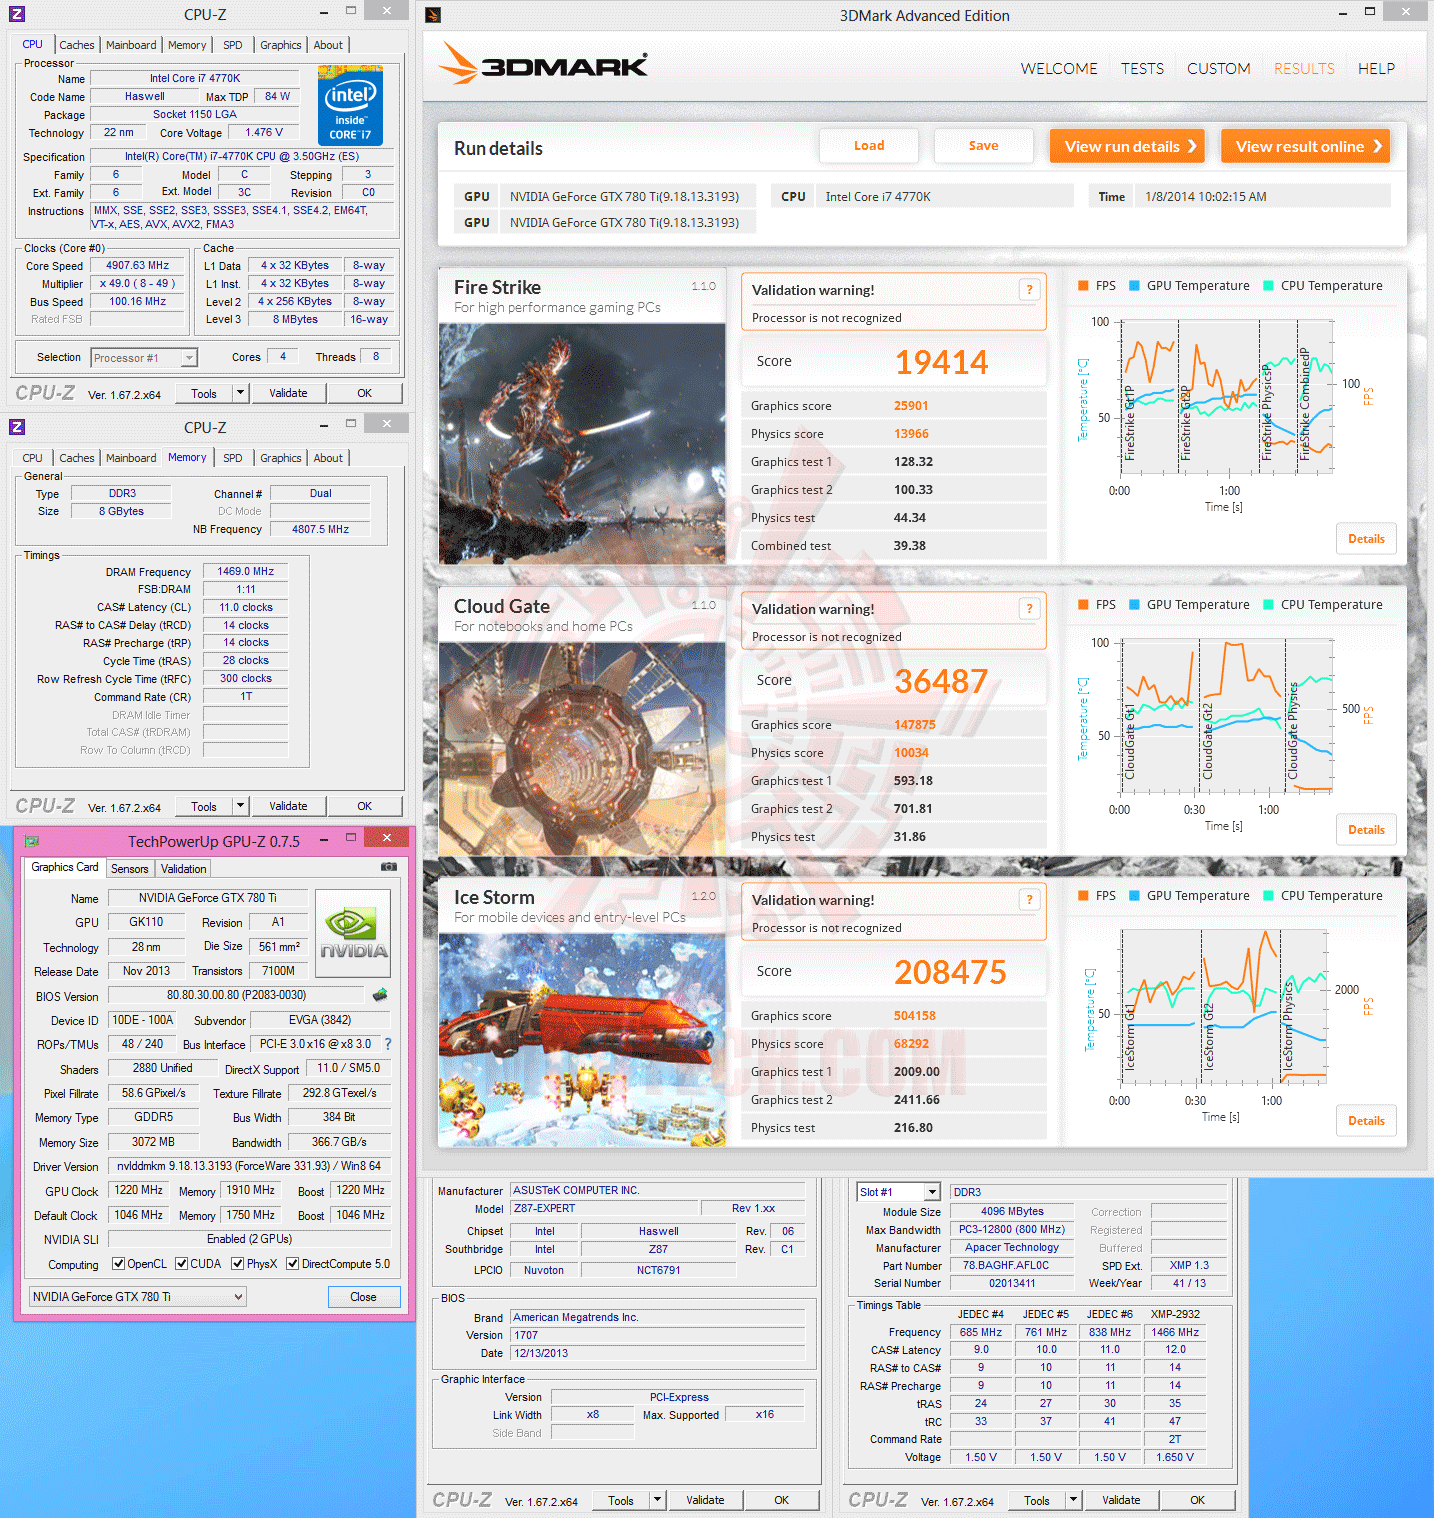1434x1518 pixels.
Task: Click the Close button in GPU-Z
Action: pyautogui.click(x=363, y=1297)
